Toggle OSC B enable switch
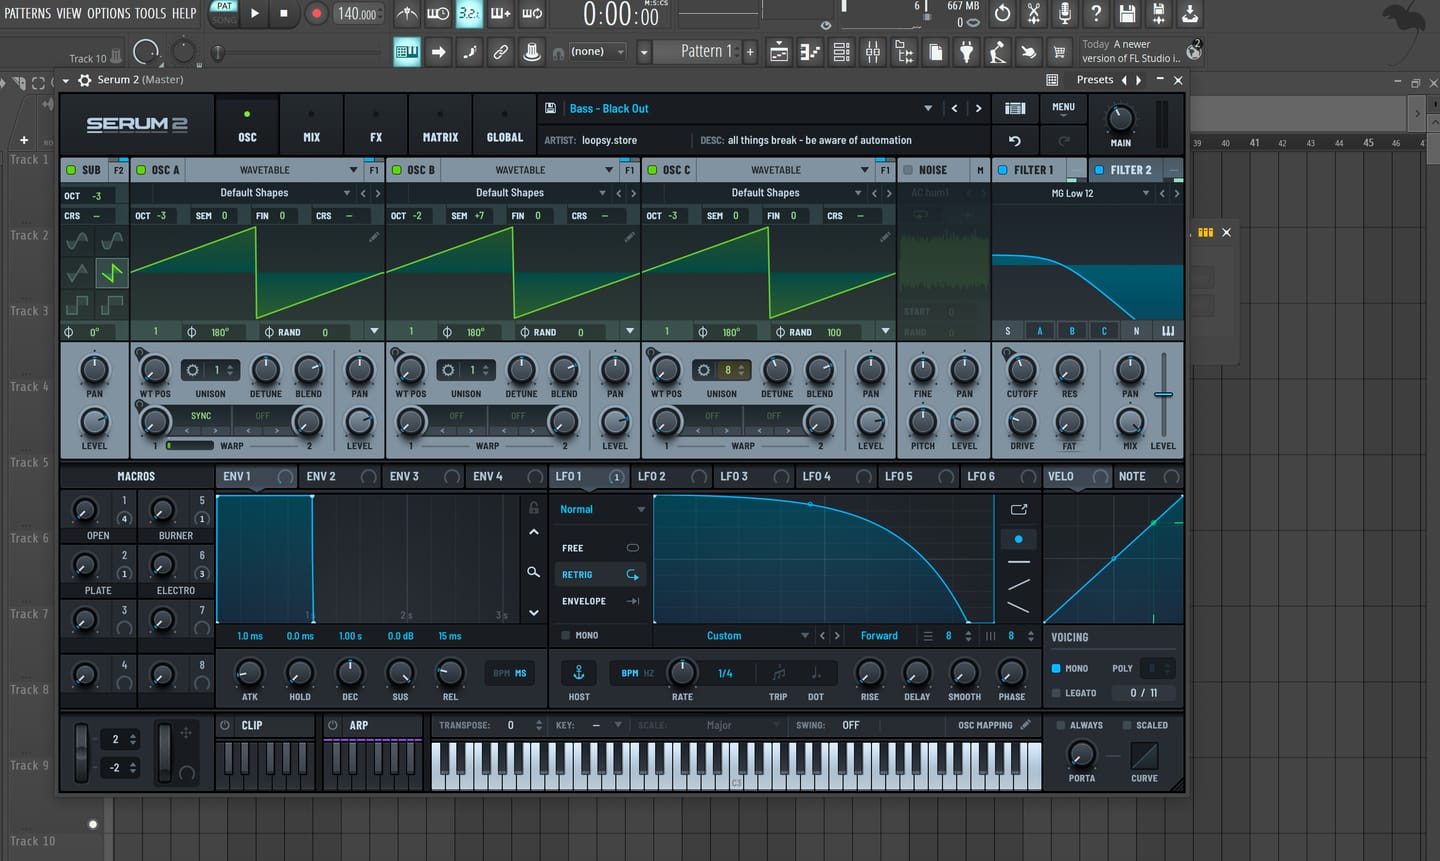The width and height of the screenshot is (1440, 861). pyautogui.click(x=397, y=170)
